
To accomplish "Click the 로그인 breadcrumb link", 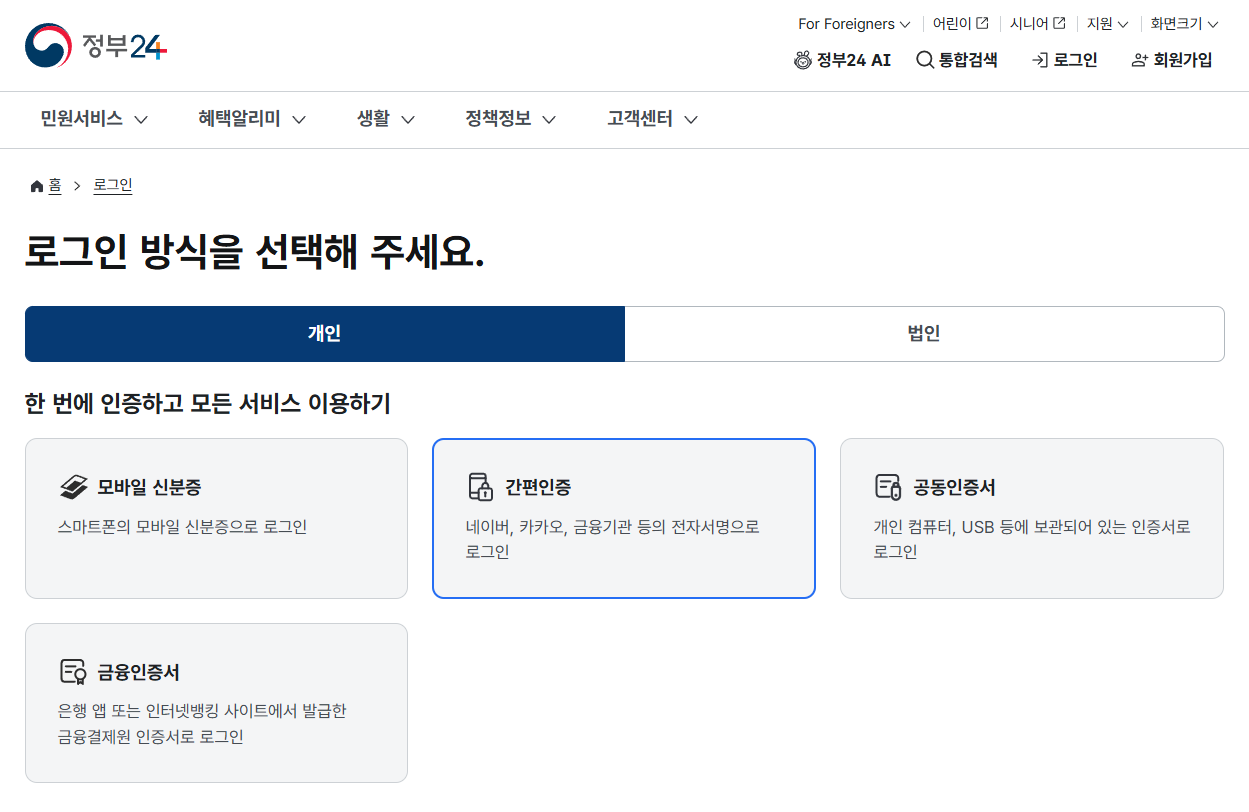I will [x=113, y=186].
